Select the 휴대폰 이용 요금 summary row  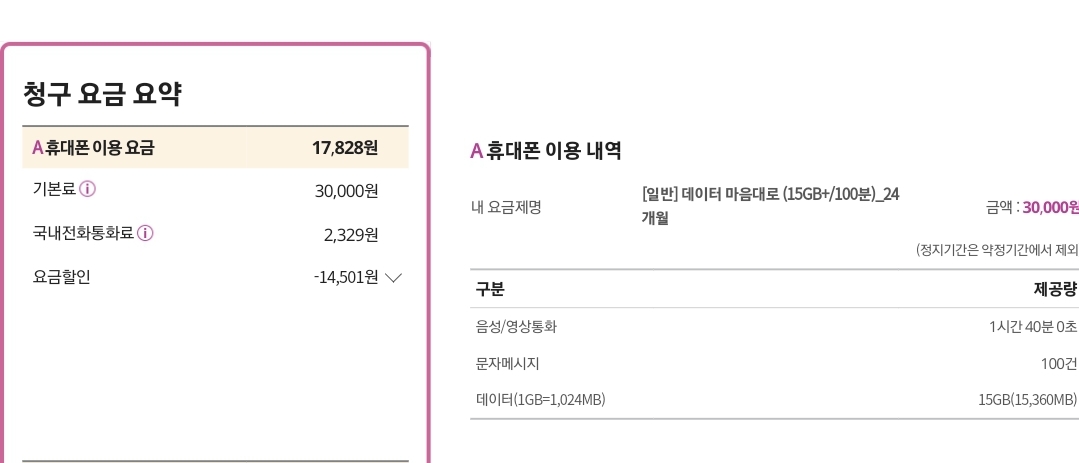tap(215, 147)
